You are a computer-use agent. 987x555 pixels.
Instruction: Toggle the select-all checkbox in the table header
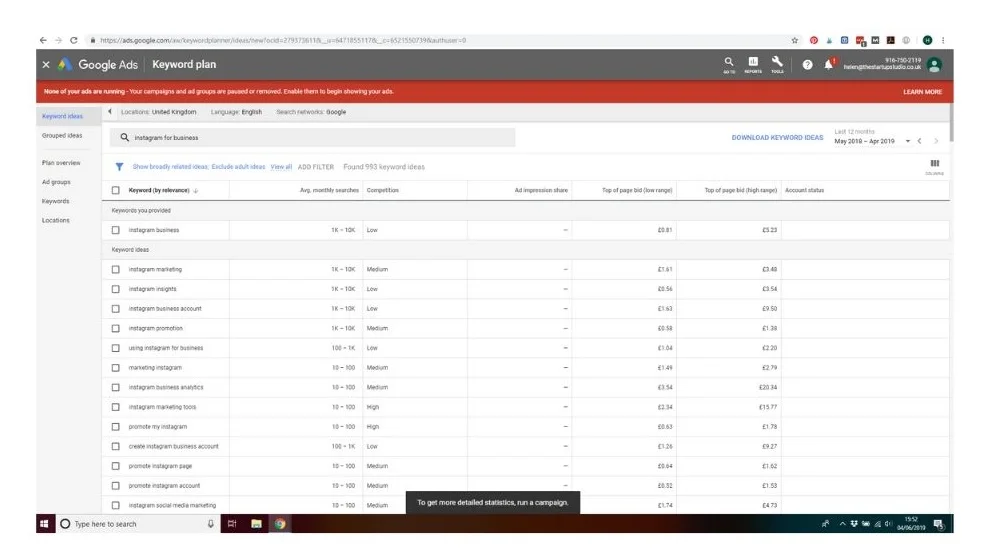pos(115,190)
